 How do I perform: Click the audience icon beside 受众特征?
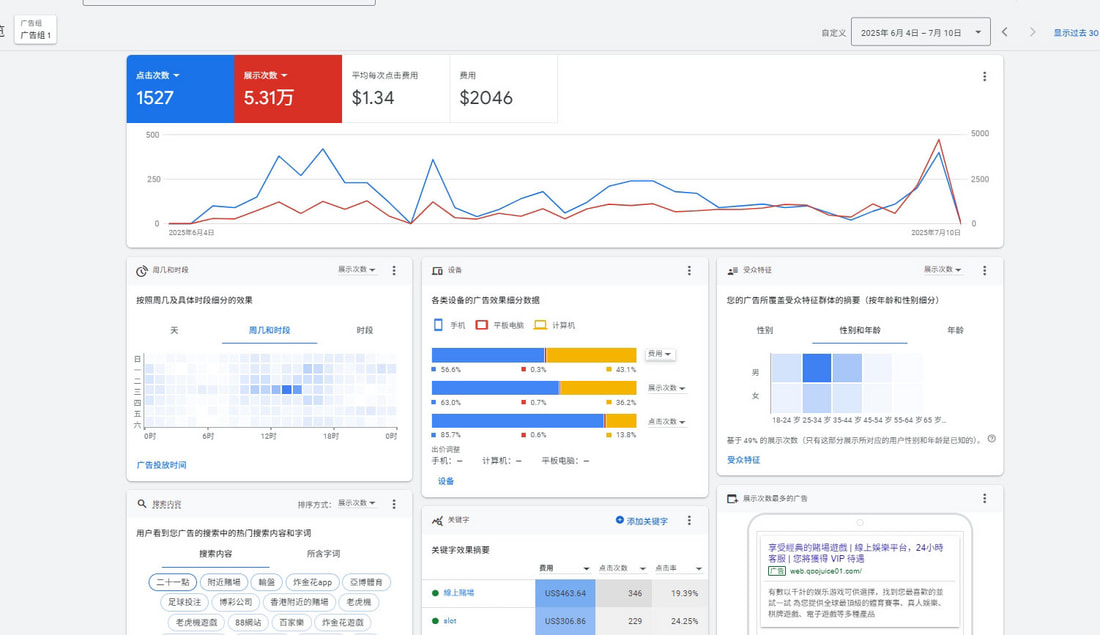tap(732, 271)
